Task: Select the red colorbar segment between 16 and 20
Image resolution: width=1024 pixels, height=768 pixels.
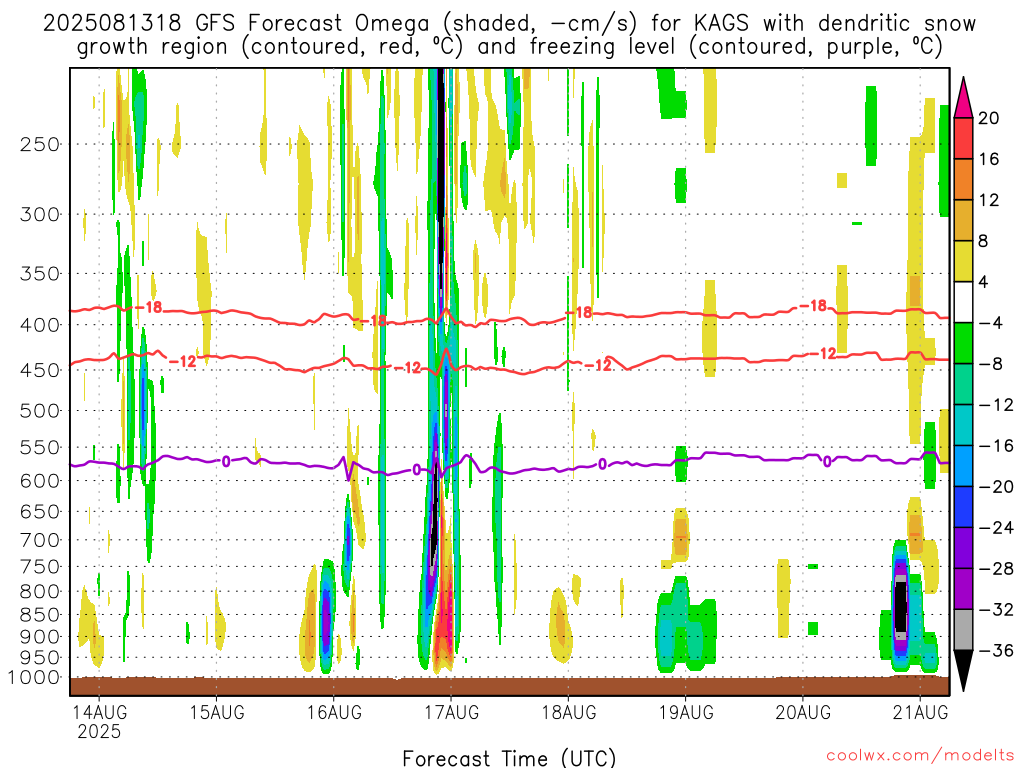Action: pos(963,138)
